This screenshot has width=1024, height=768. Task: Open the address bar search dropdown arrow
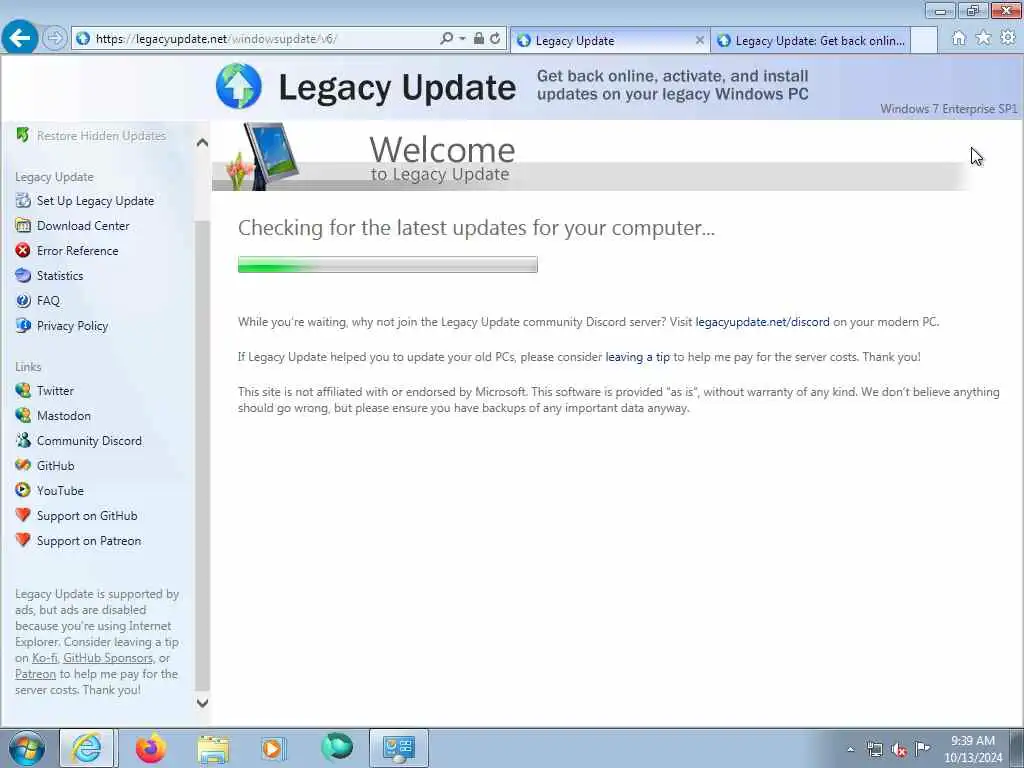tap(462, 39)
